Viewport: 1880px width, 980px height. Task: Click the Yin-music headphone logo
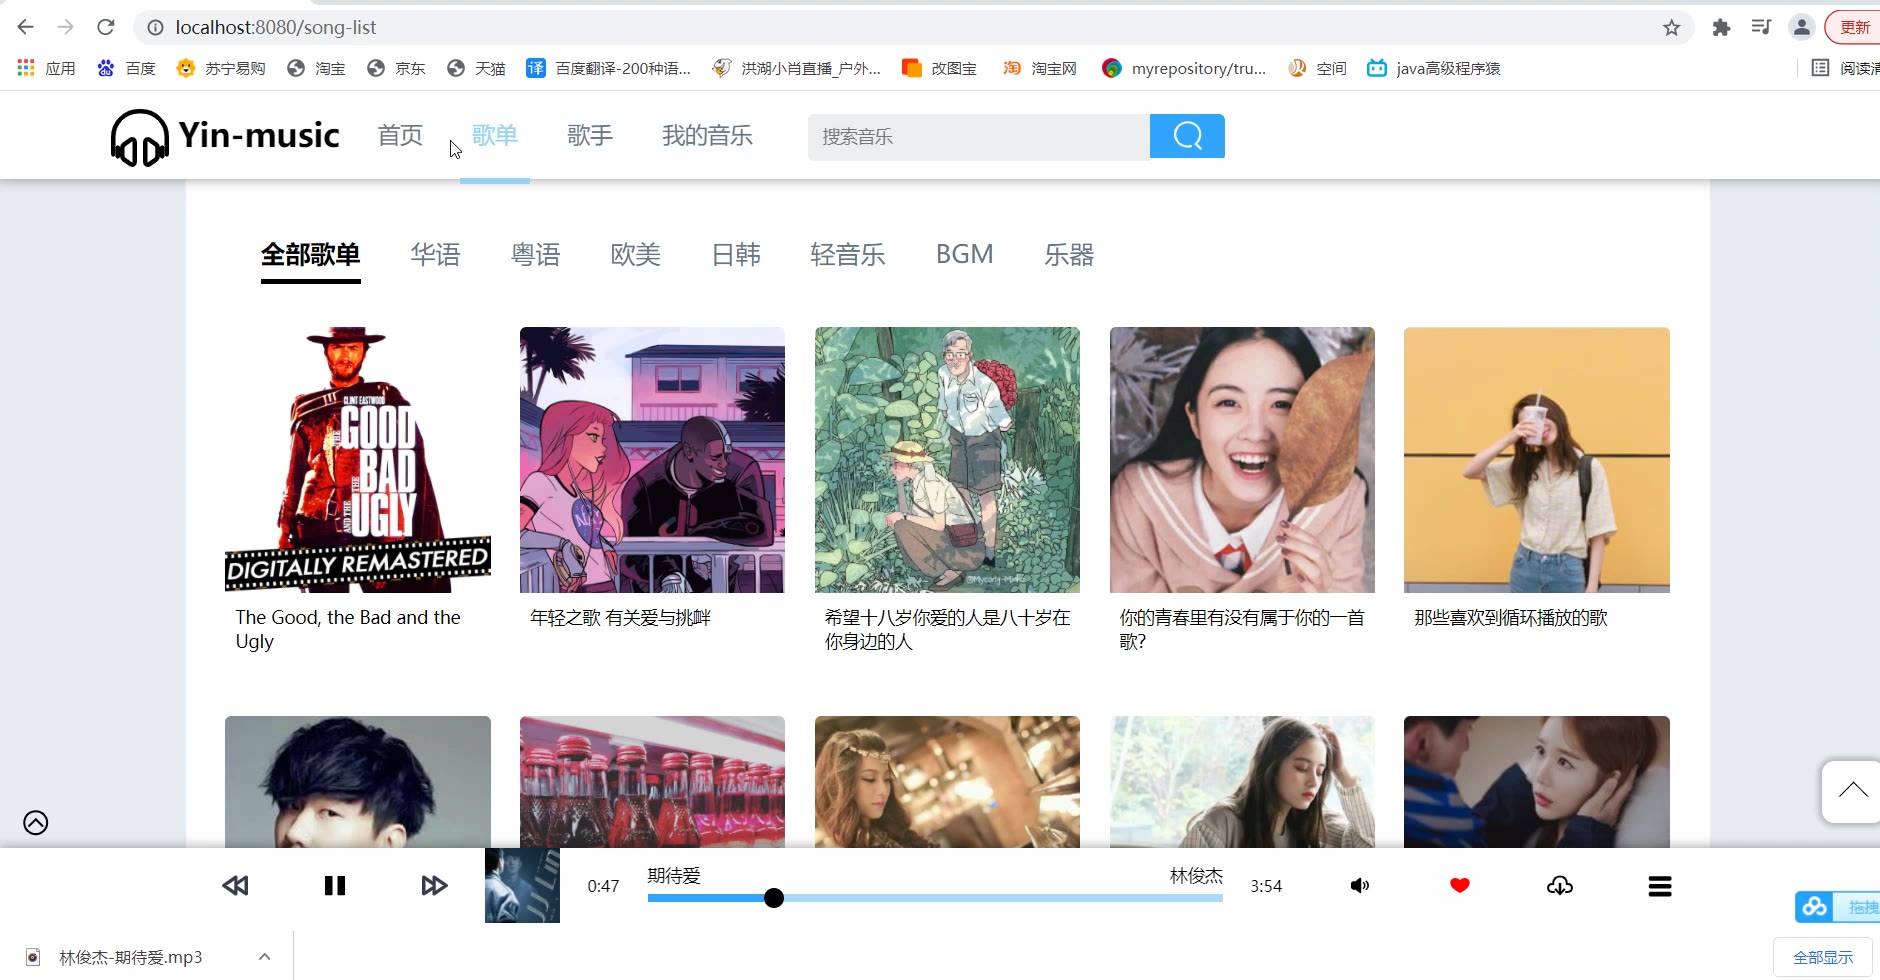139,137
